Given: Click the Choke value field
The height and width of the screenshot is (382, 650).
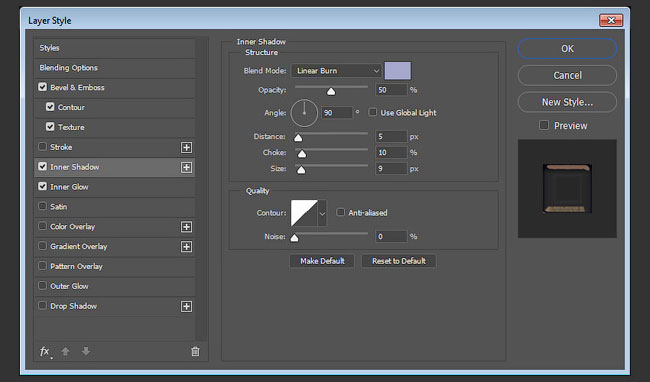Looking at the screenshot, I should coord(391,152).
